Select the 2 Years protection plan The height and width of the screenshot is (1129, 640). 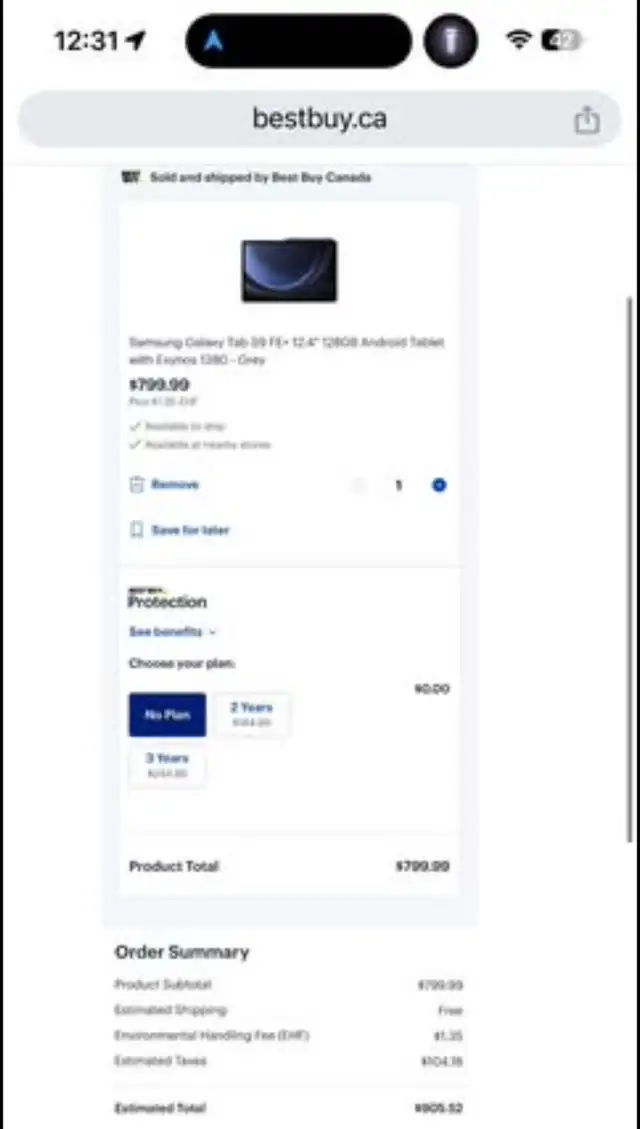pyautogui.click(x=251, y=714)
